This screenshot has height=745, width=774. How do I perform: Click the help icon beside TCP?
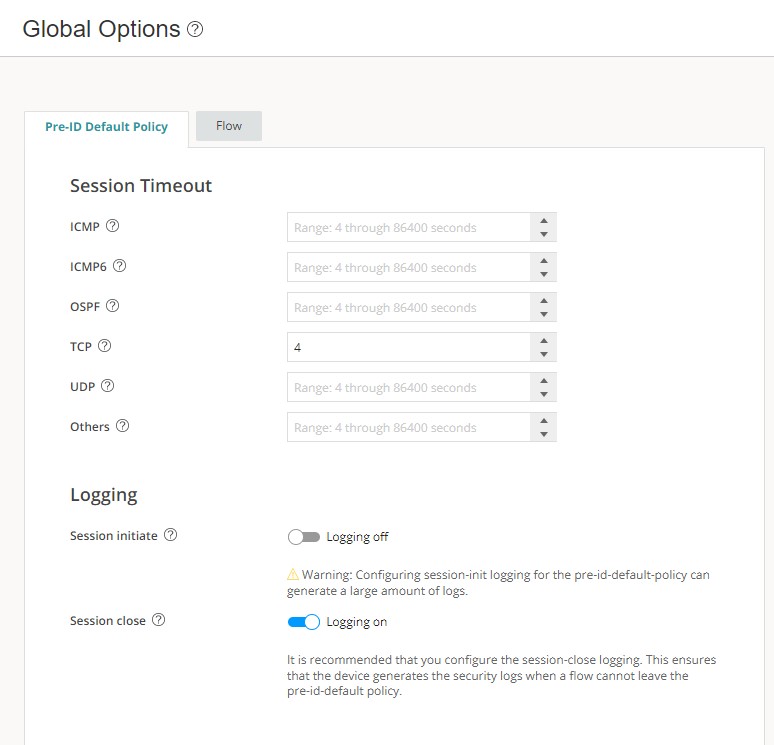[104, 346]
